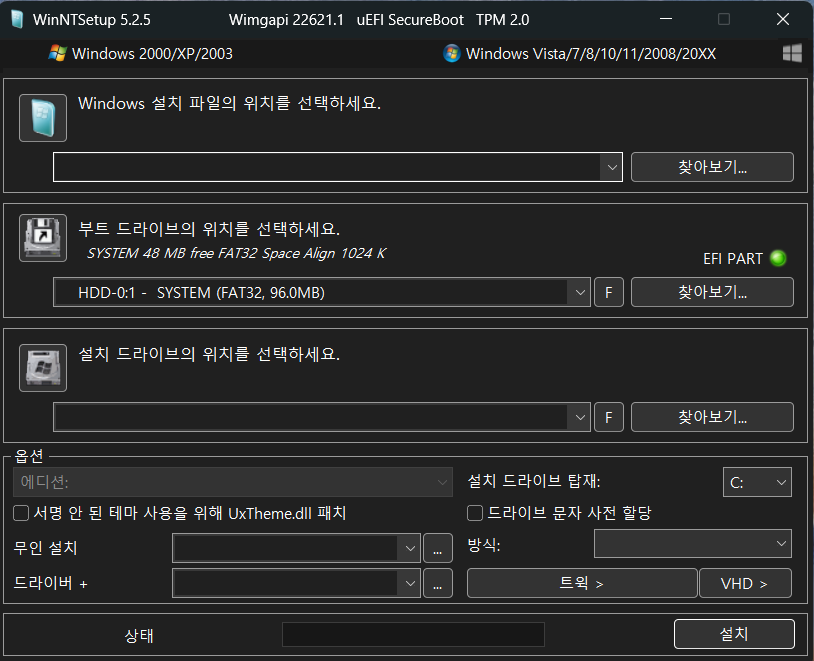Click the 드라이버 + label

[x=50, y=583]
